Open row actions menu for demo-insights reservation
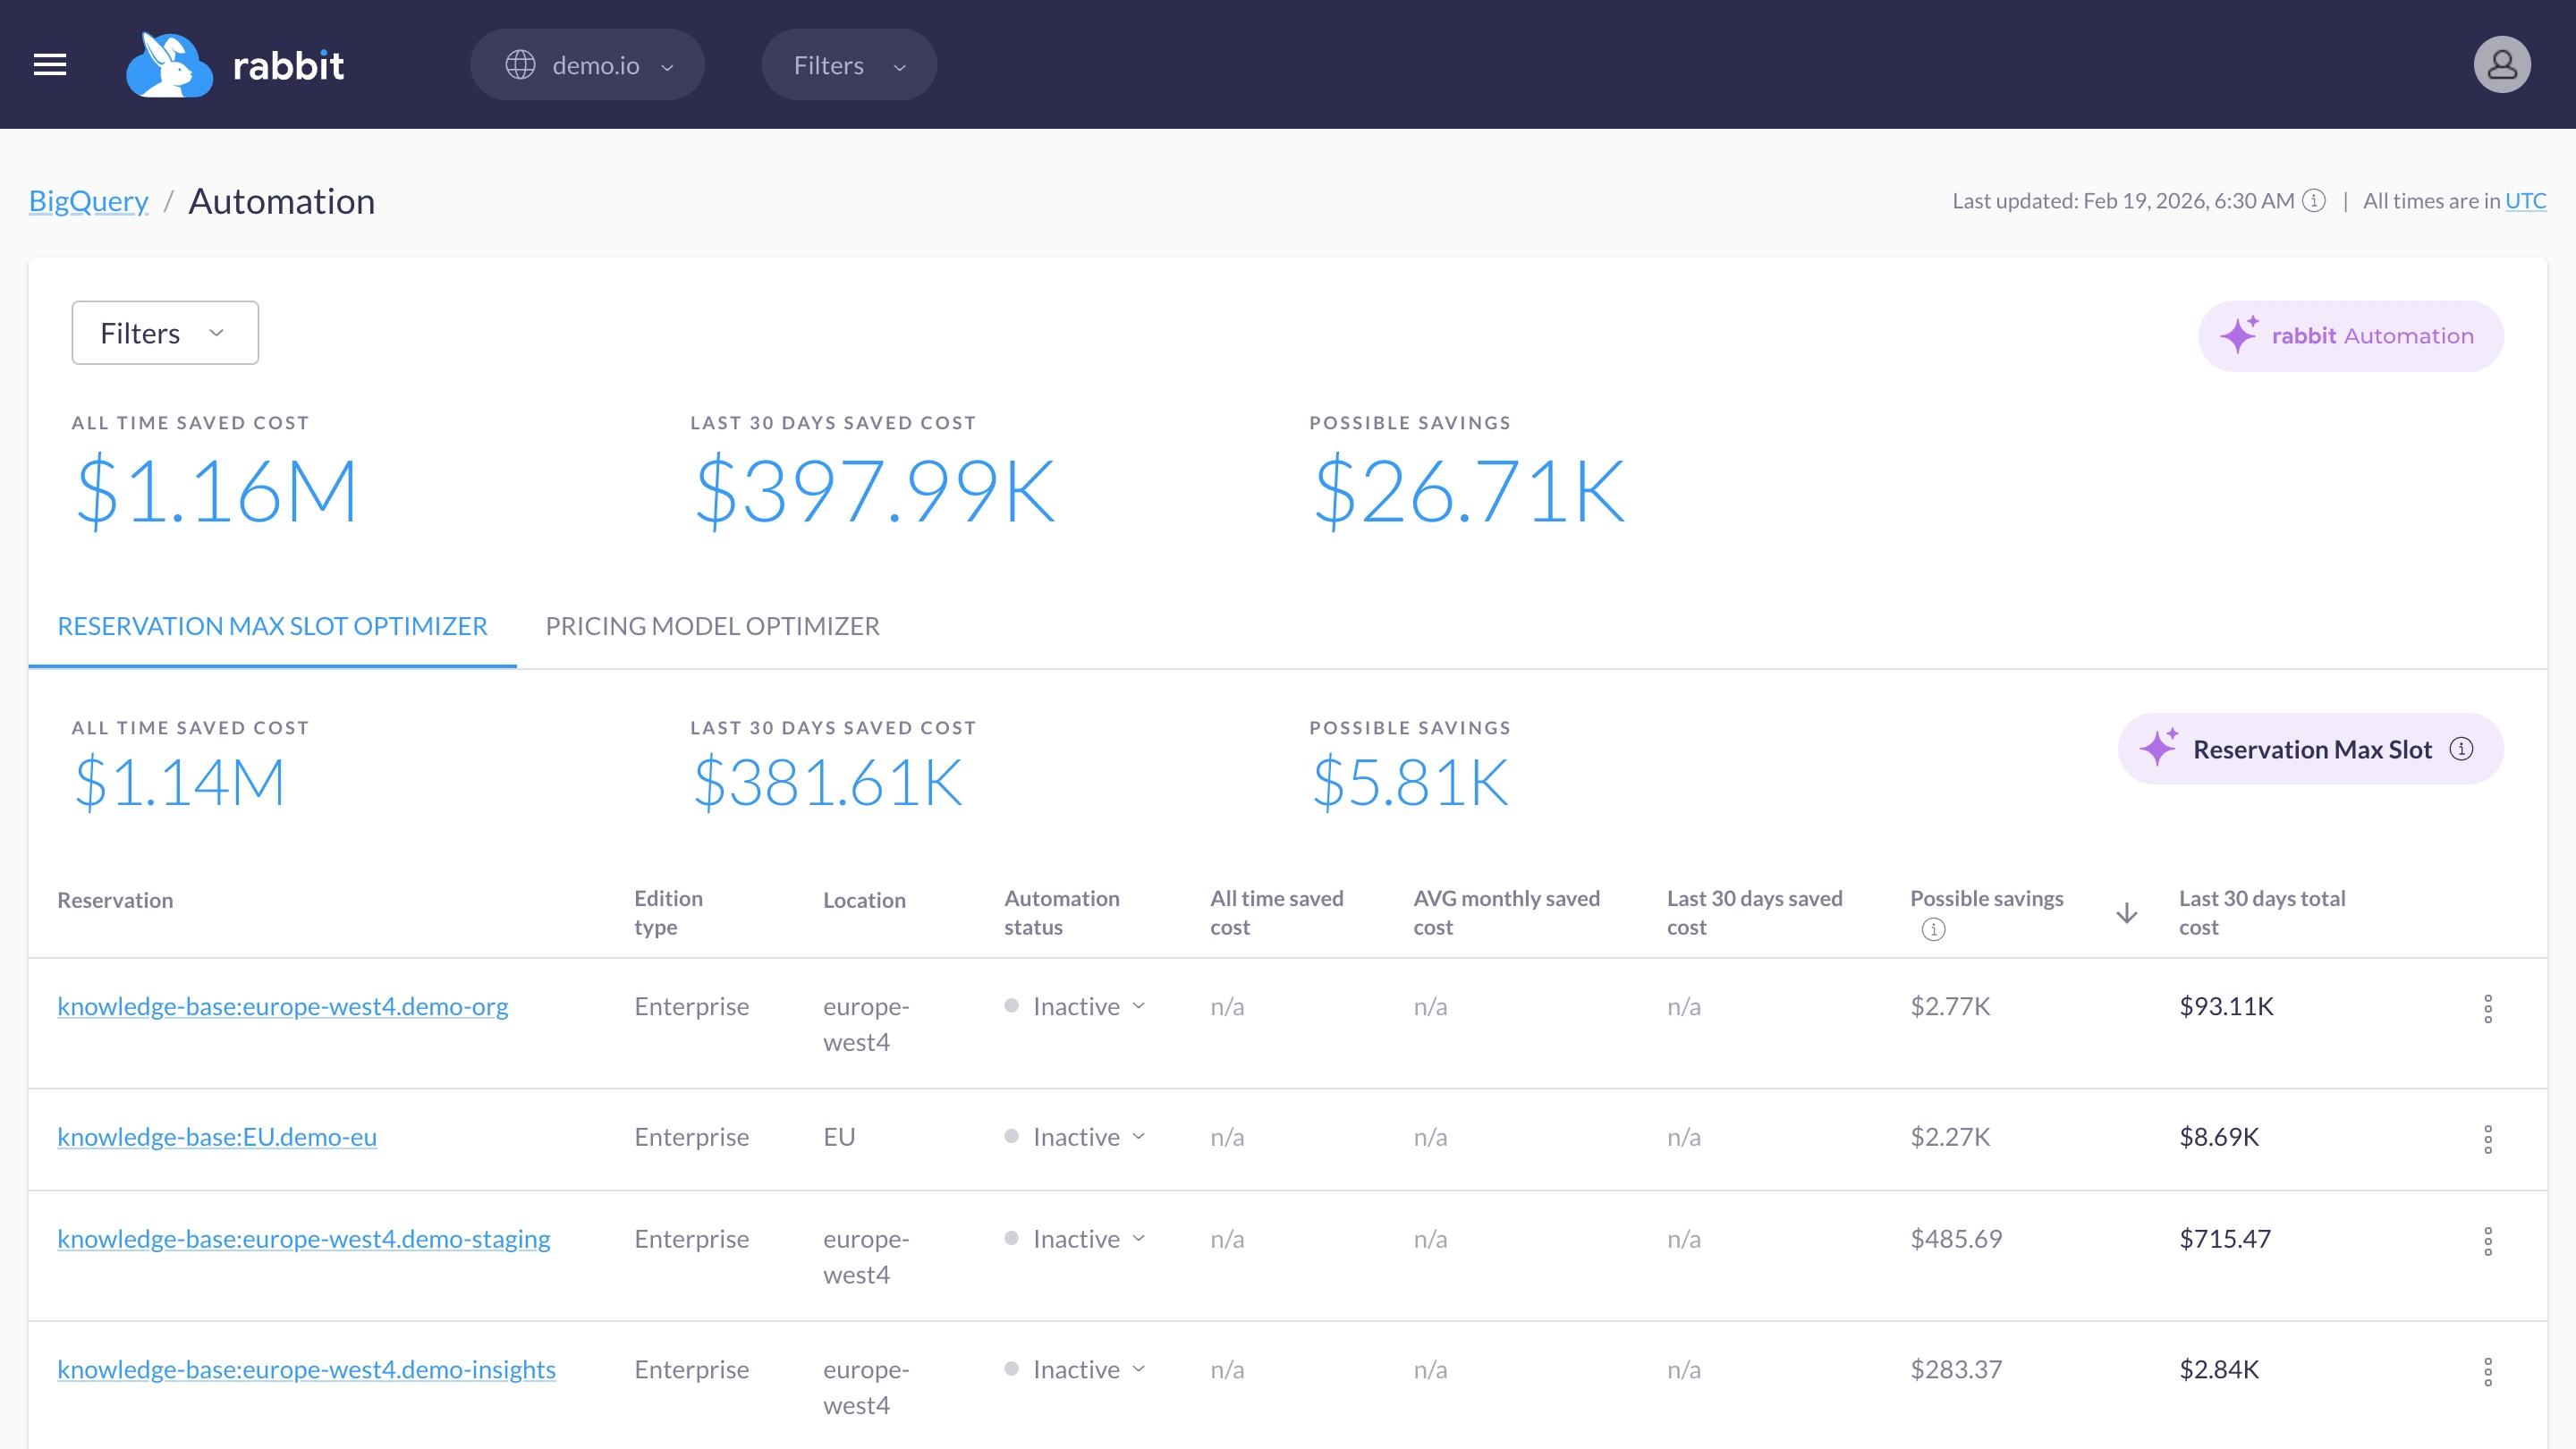The height and width of the screenshot is (1449, 2576). click(2489, 1371)
